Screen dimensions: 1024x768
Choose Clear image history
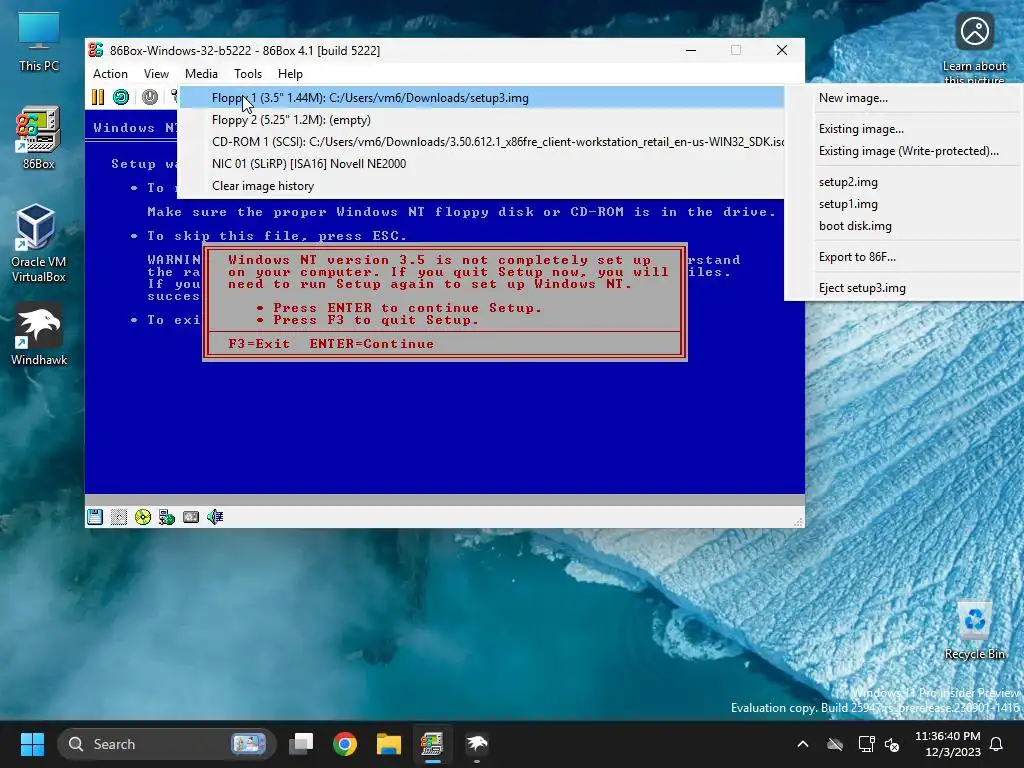click(481, 186)
